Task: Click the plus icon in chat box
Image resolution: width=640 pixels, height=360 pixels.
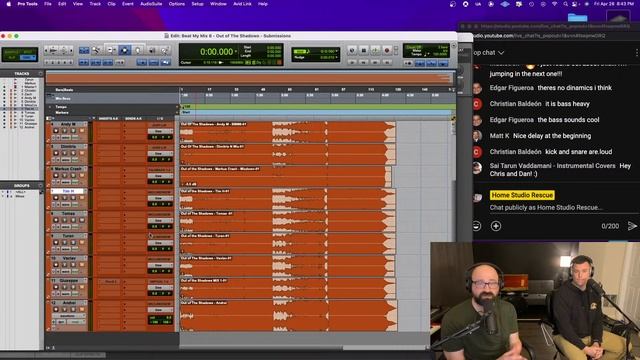Action: (x=496, y=226)
